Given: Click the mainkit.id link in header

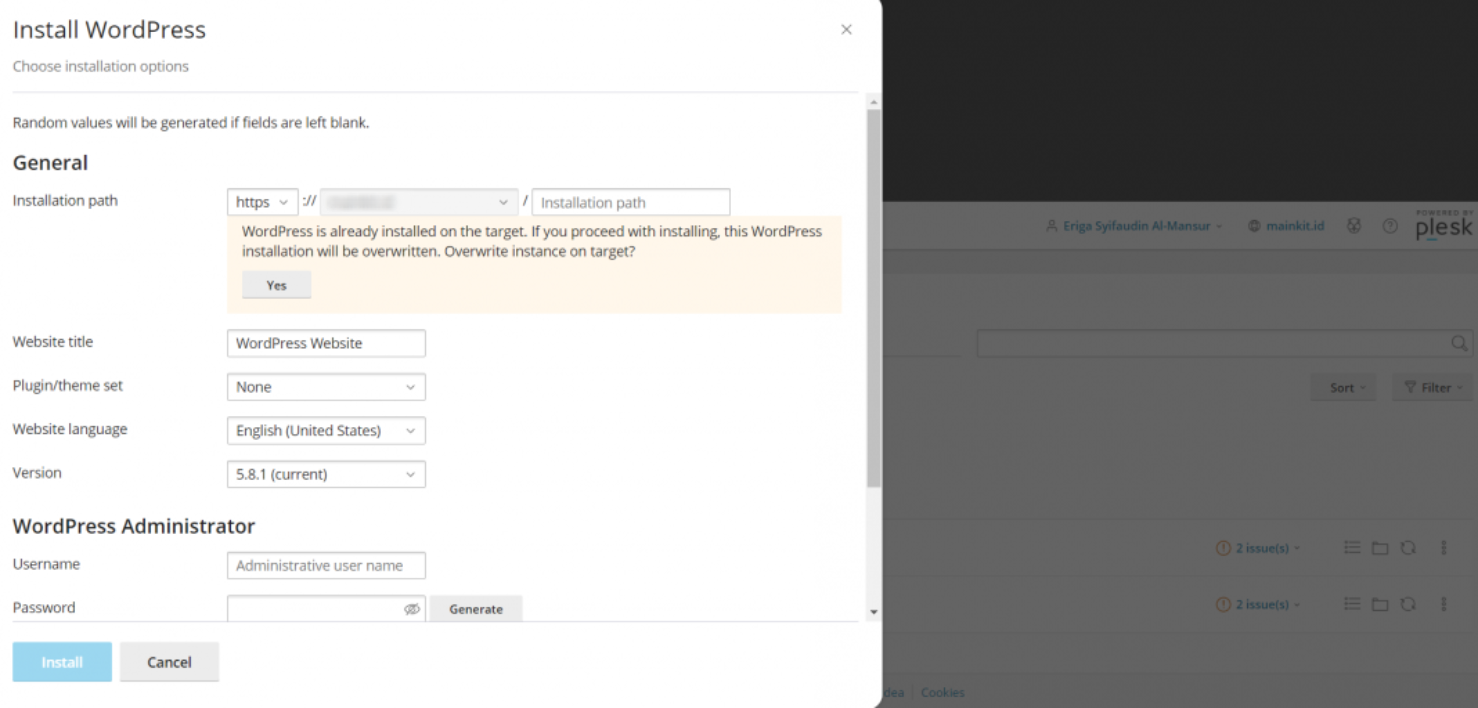Looking at the screenshot, I should (x=1286, y=227).
